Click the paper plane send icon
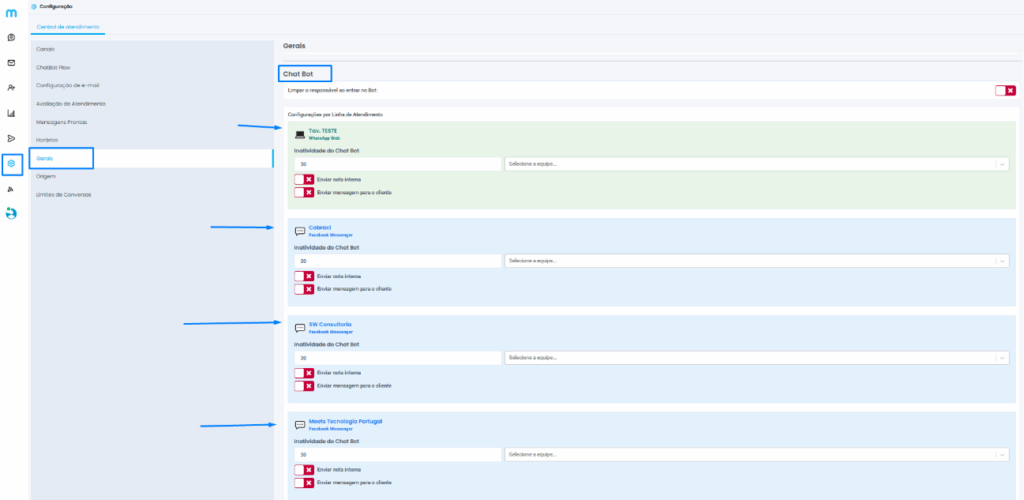1024x500 pixels. (x=11, y=138)
